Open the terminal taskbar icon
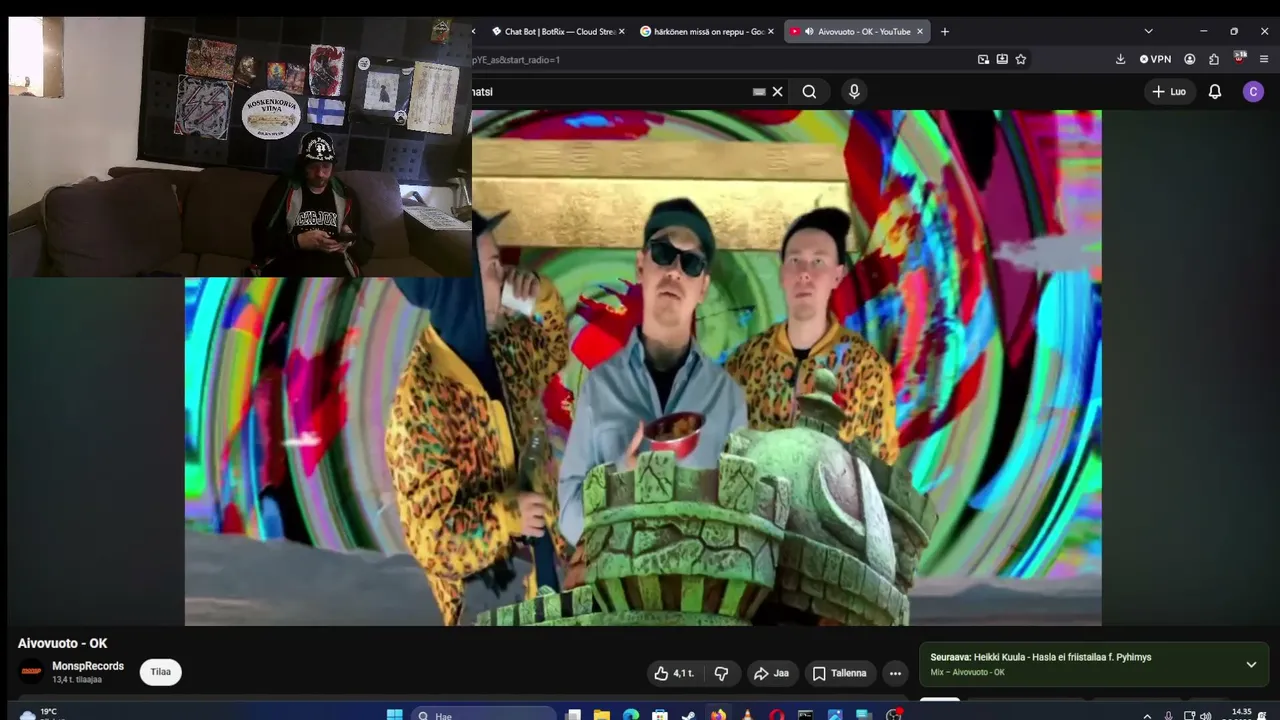Viewport: 1280px width, 720px height. (806, 715)
